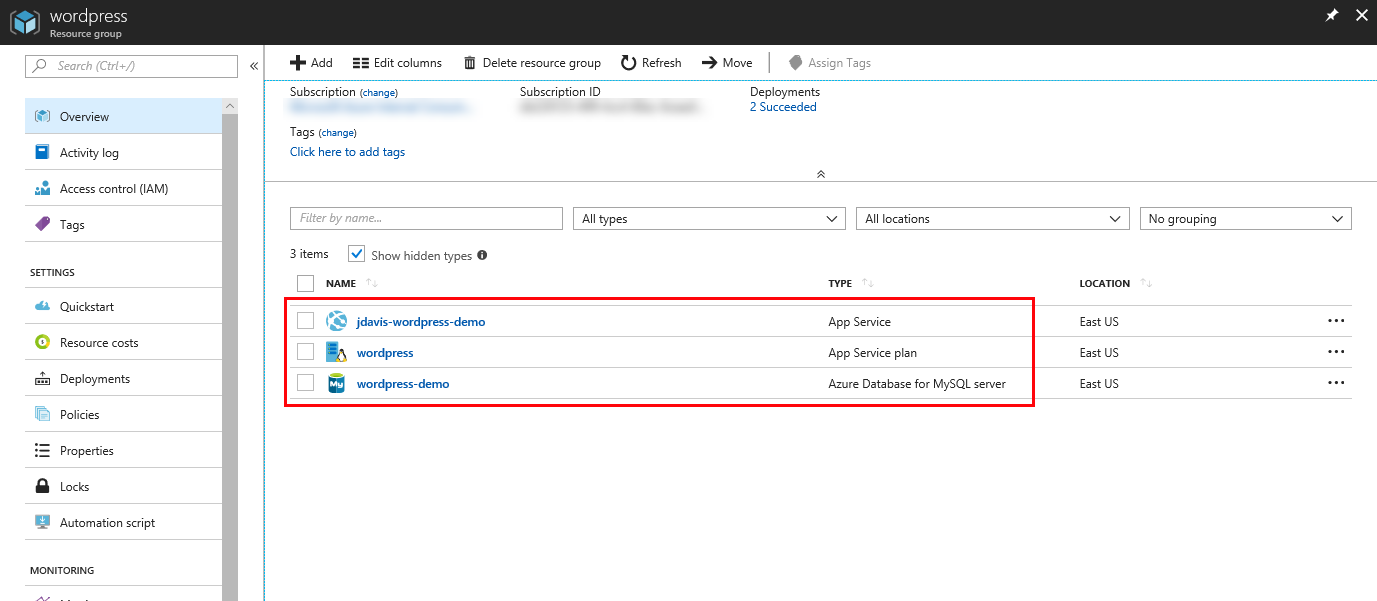
Task: Click the Policies icon in sidebar
Action: point(42,414)
